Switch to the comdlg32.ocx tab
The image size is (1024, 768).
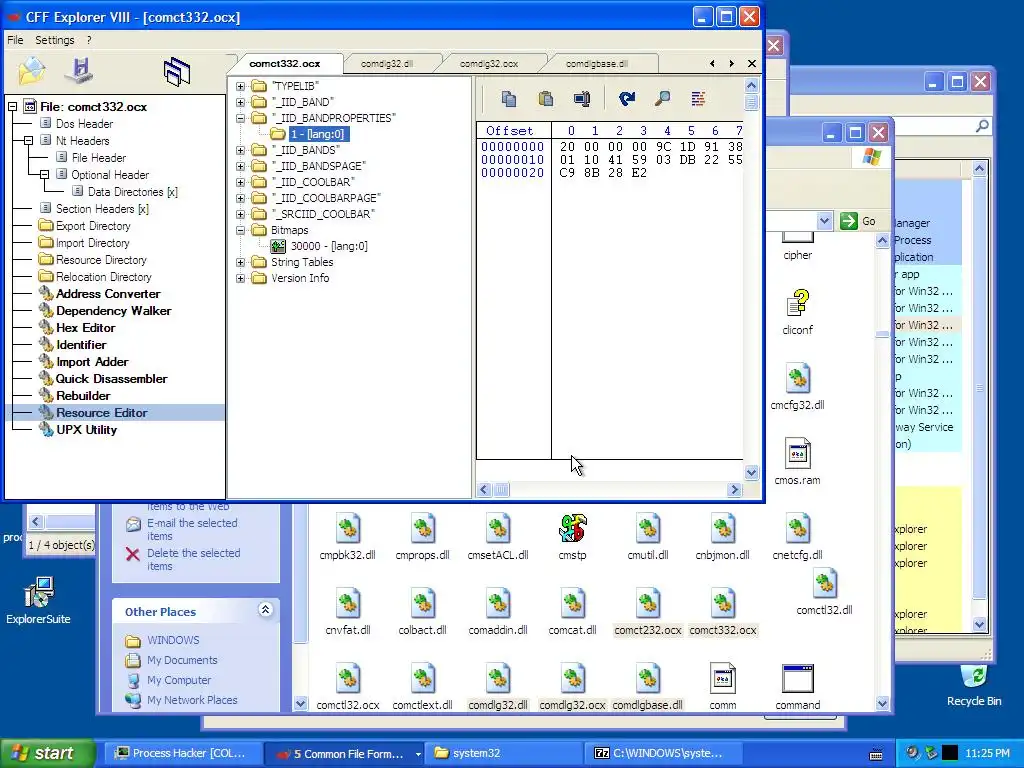488,63
